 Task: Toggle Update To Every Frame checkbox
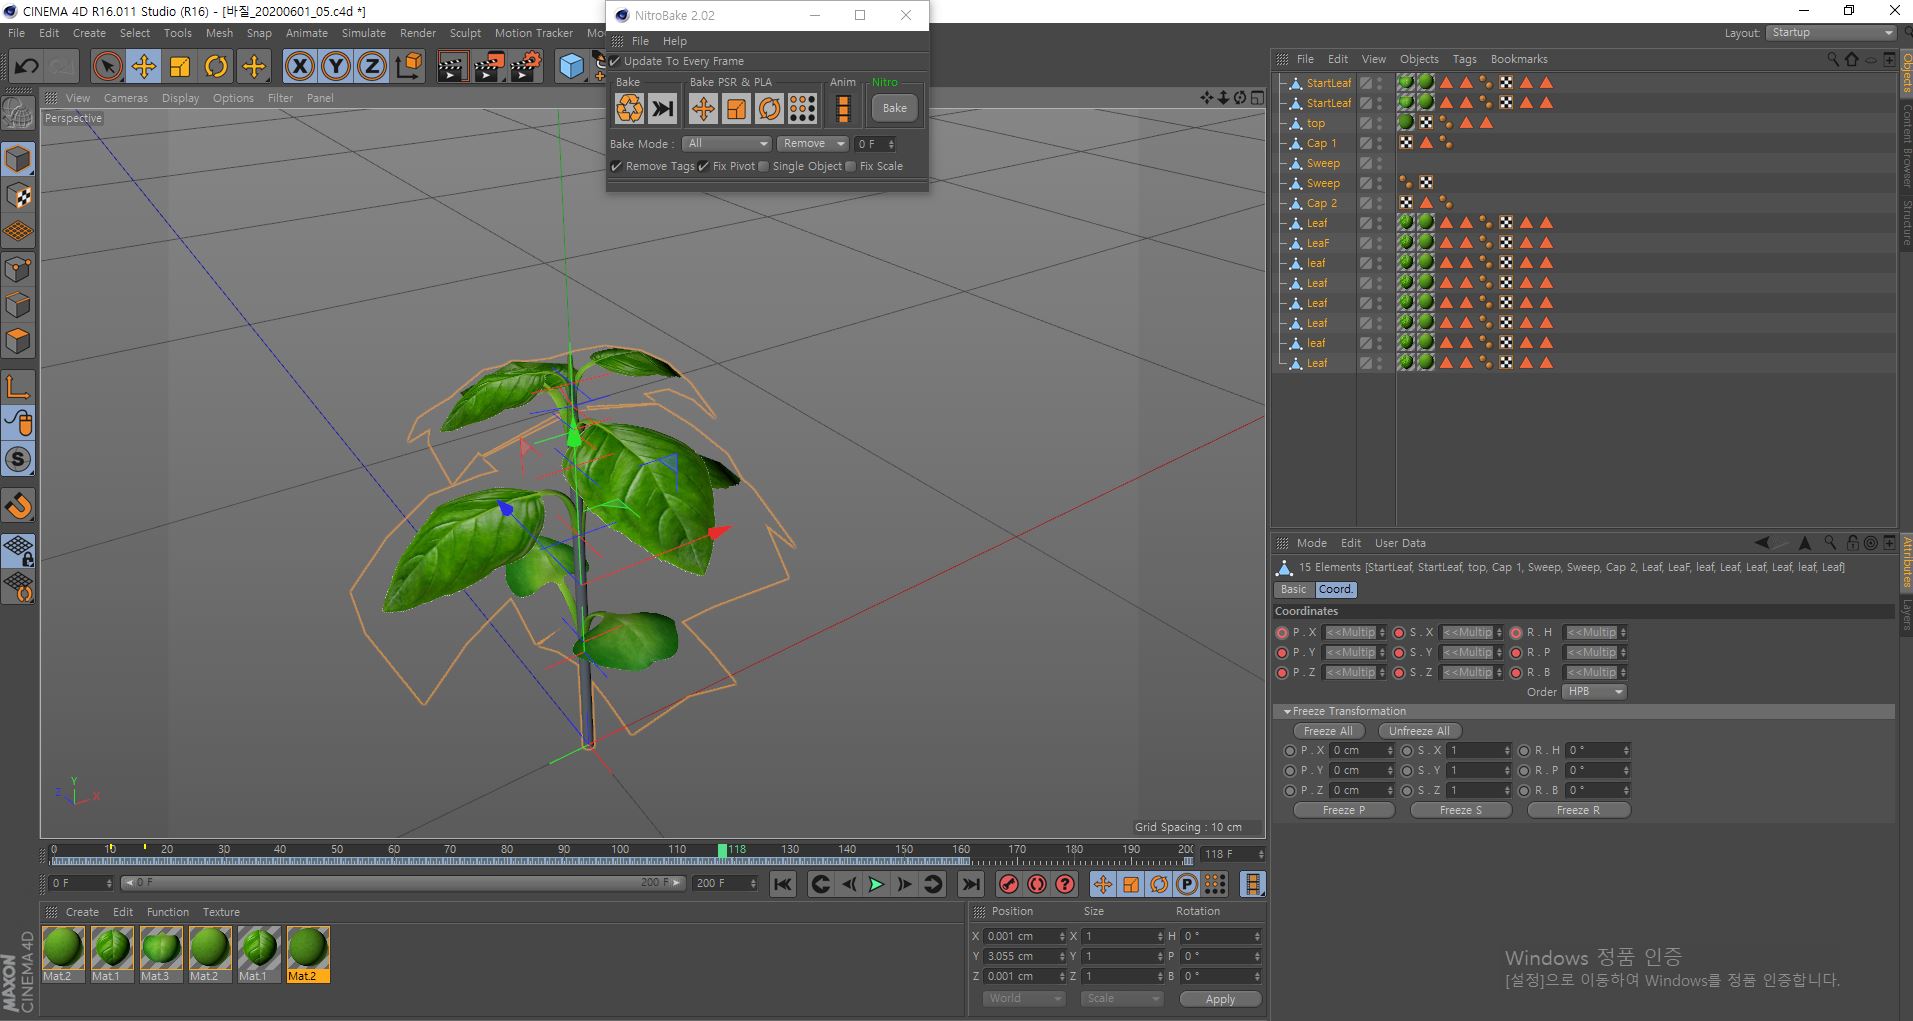[x=615, y=61]
